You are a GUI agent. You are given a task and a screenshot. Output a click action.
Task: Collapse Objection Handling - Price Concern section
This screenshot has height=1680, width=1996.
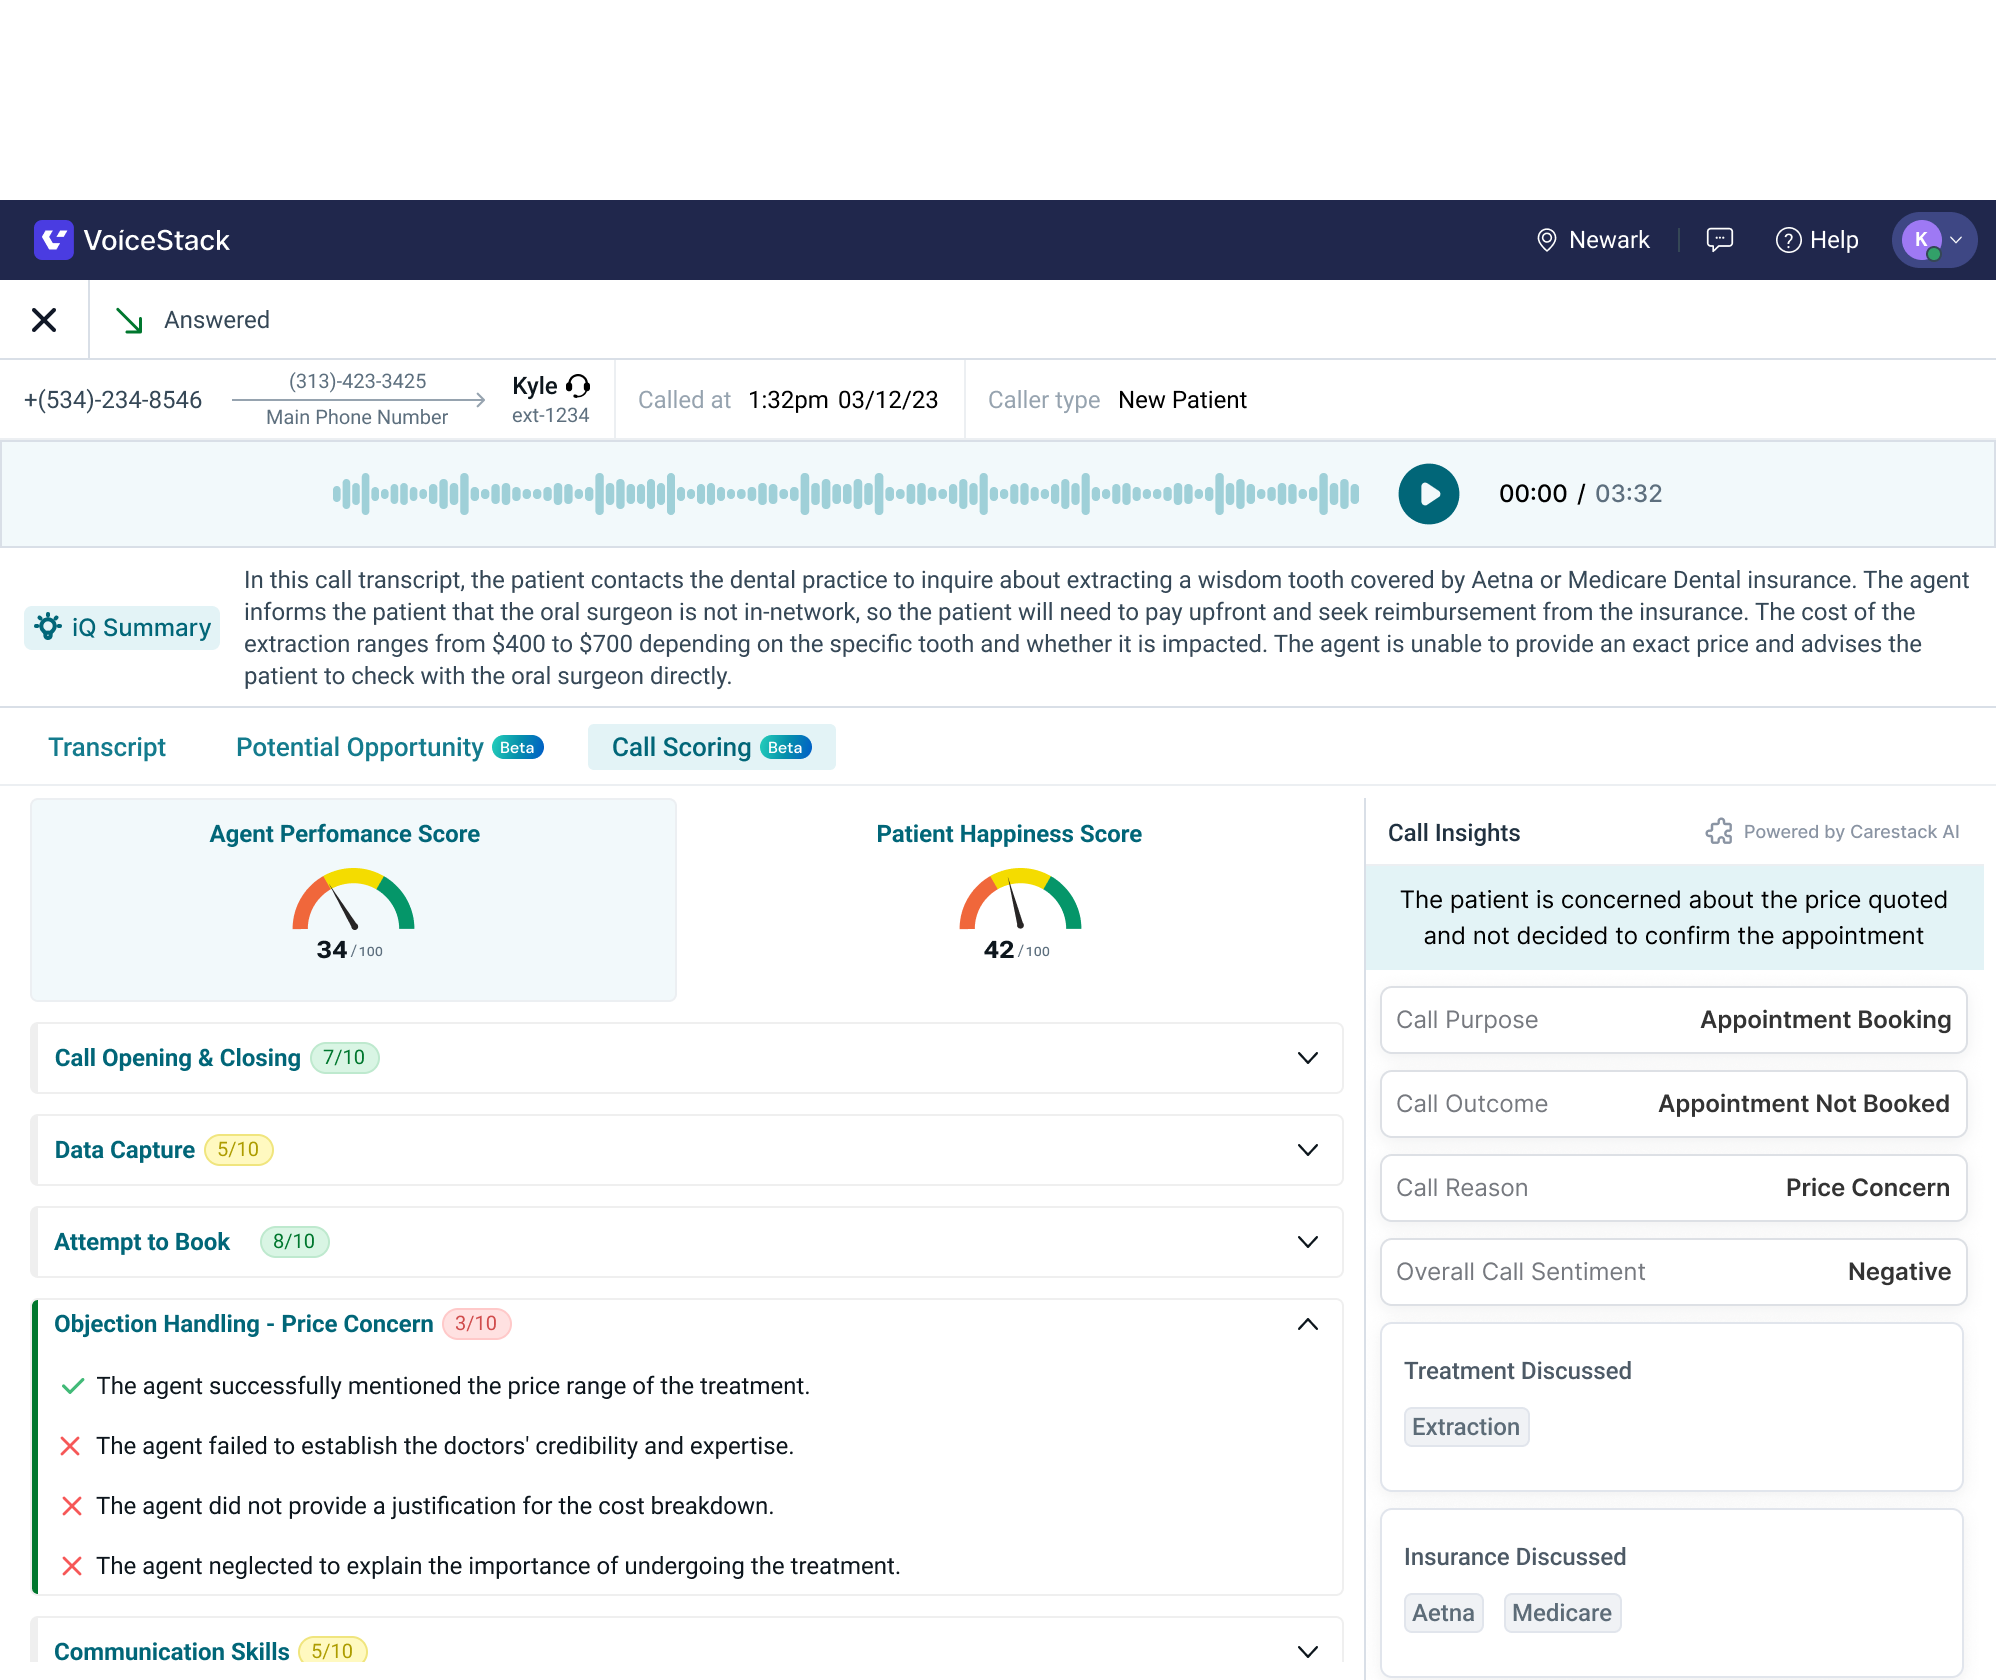tap(1307, 1324)
